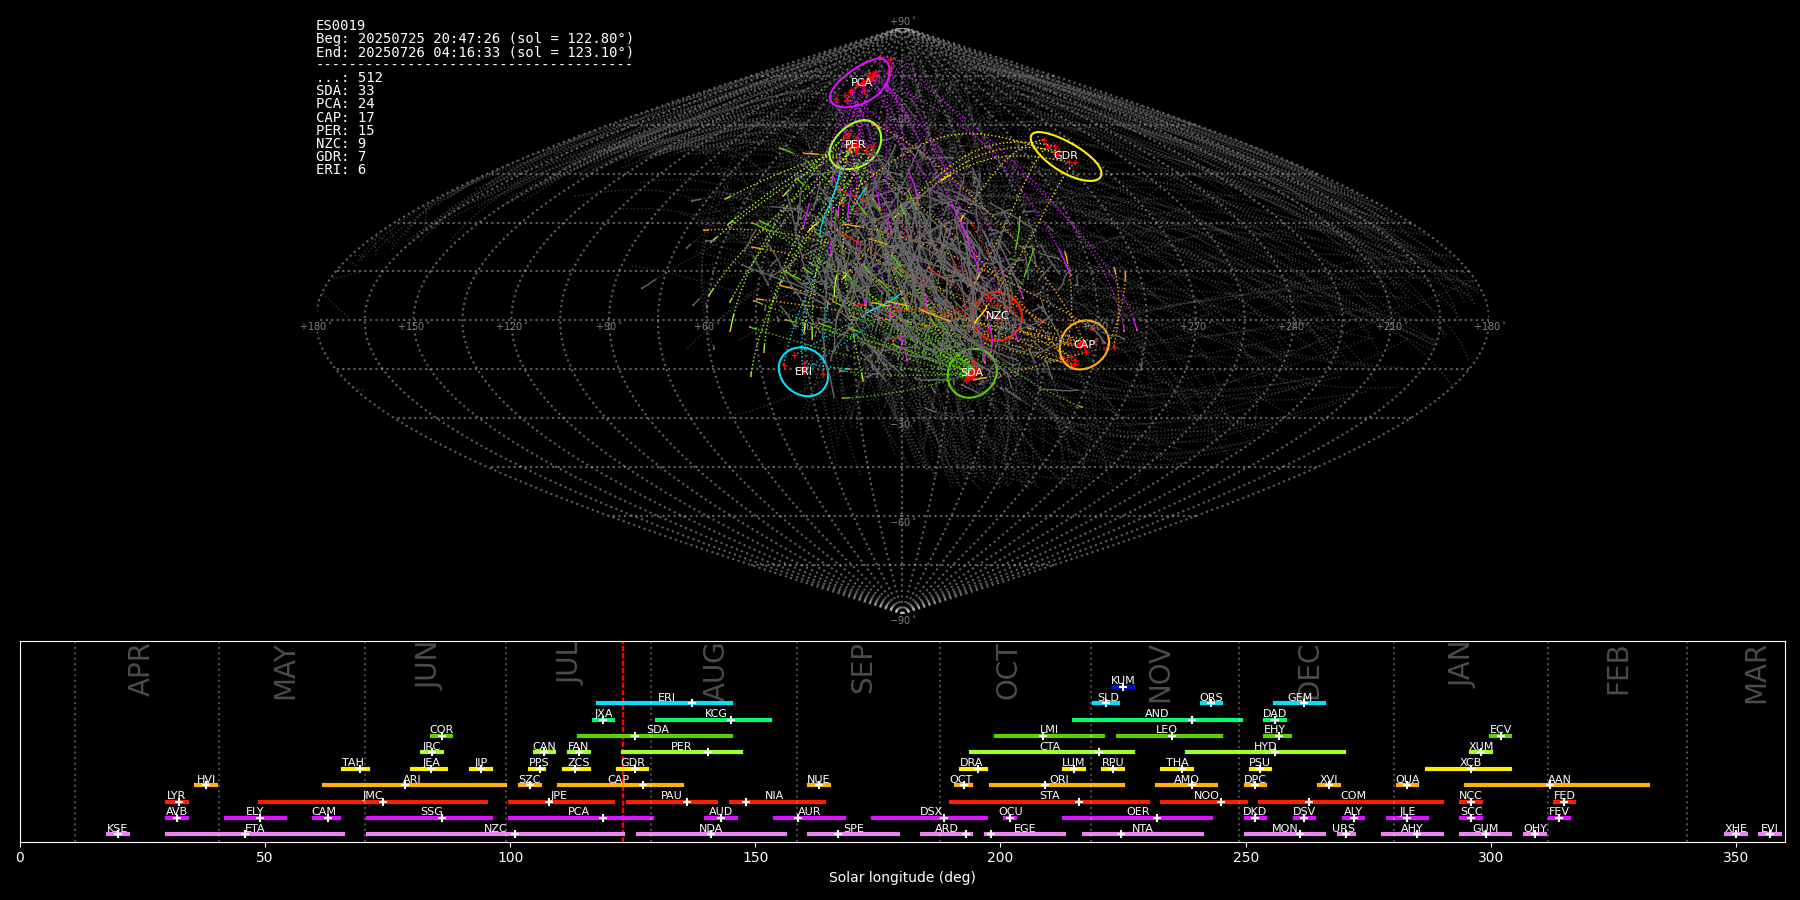Click the AUG month label
Viewport: 1800px width, 900px height.
[x=713, y=671]
